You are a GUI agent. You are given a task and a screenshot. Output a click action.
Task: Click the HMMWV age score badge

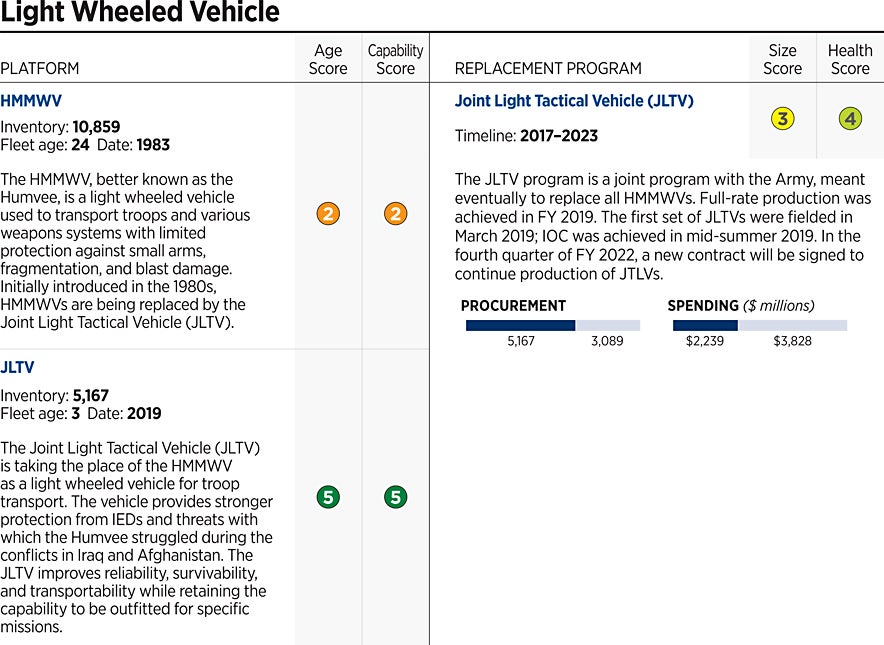coord(327,213)
